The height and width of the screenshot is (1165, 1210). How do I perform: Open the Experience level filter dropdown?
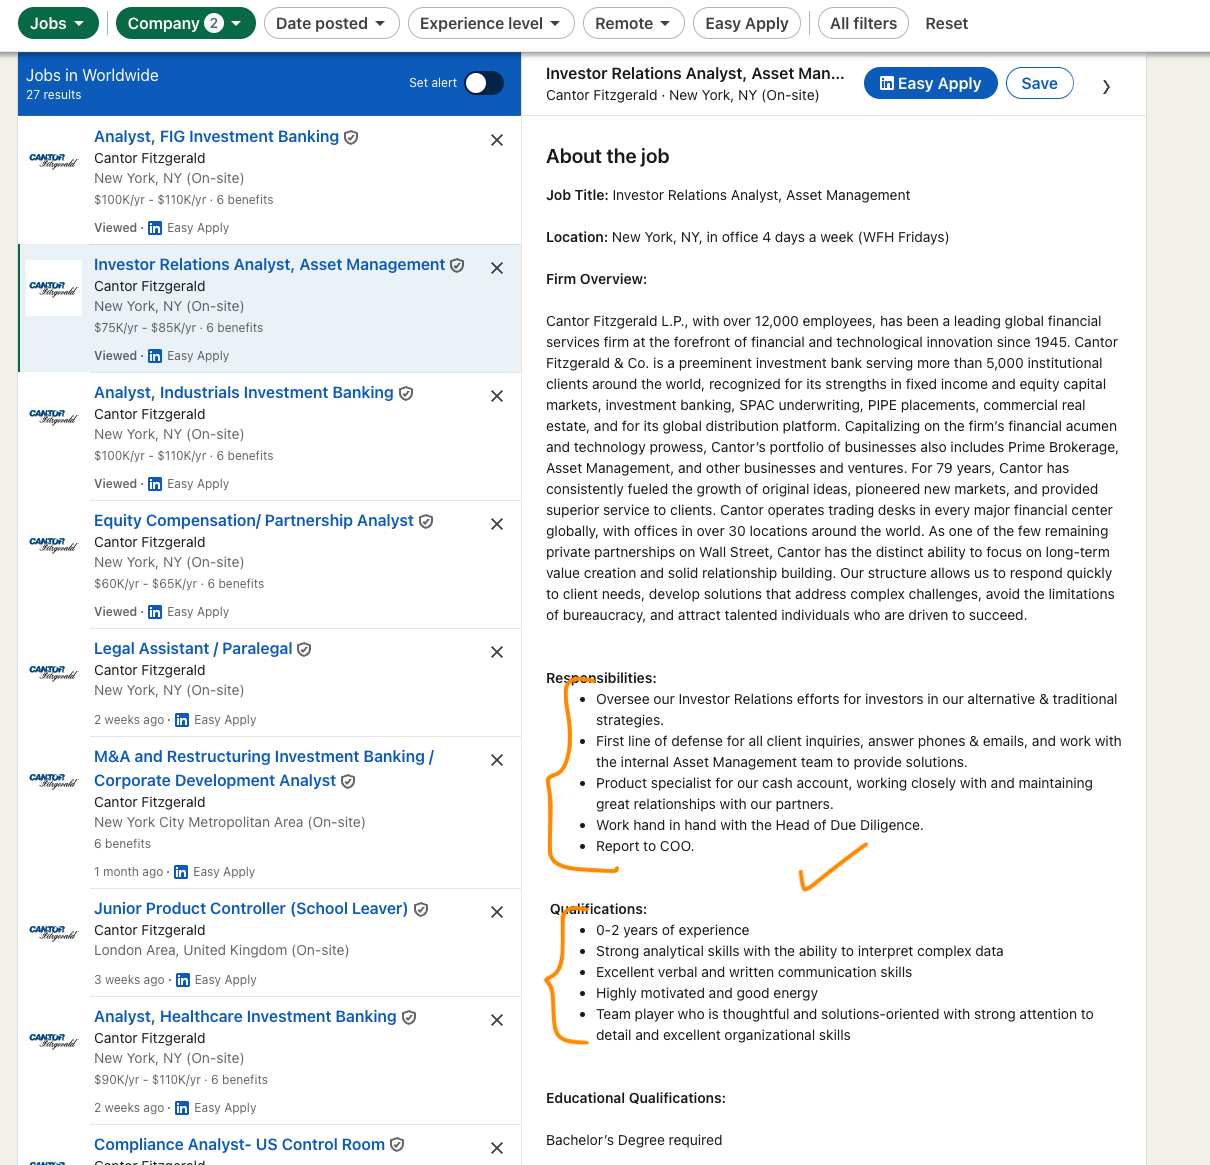[491, 23]
